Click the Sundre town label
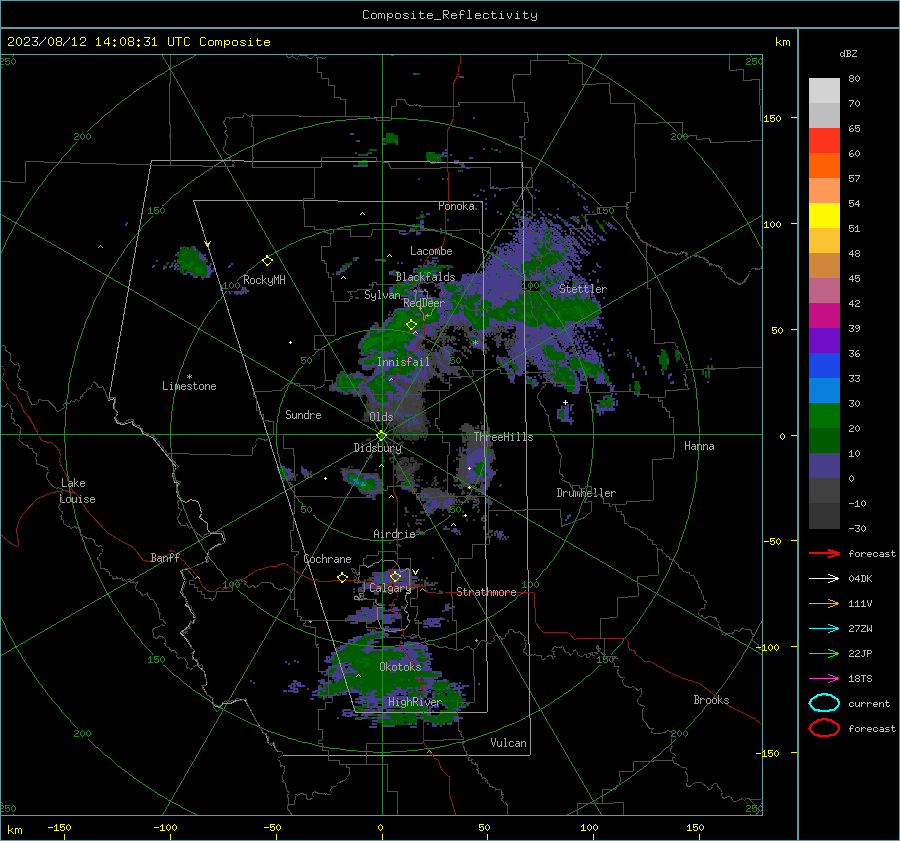This screenshot has width=900, height=841. click(303, 414)
